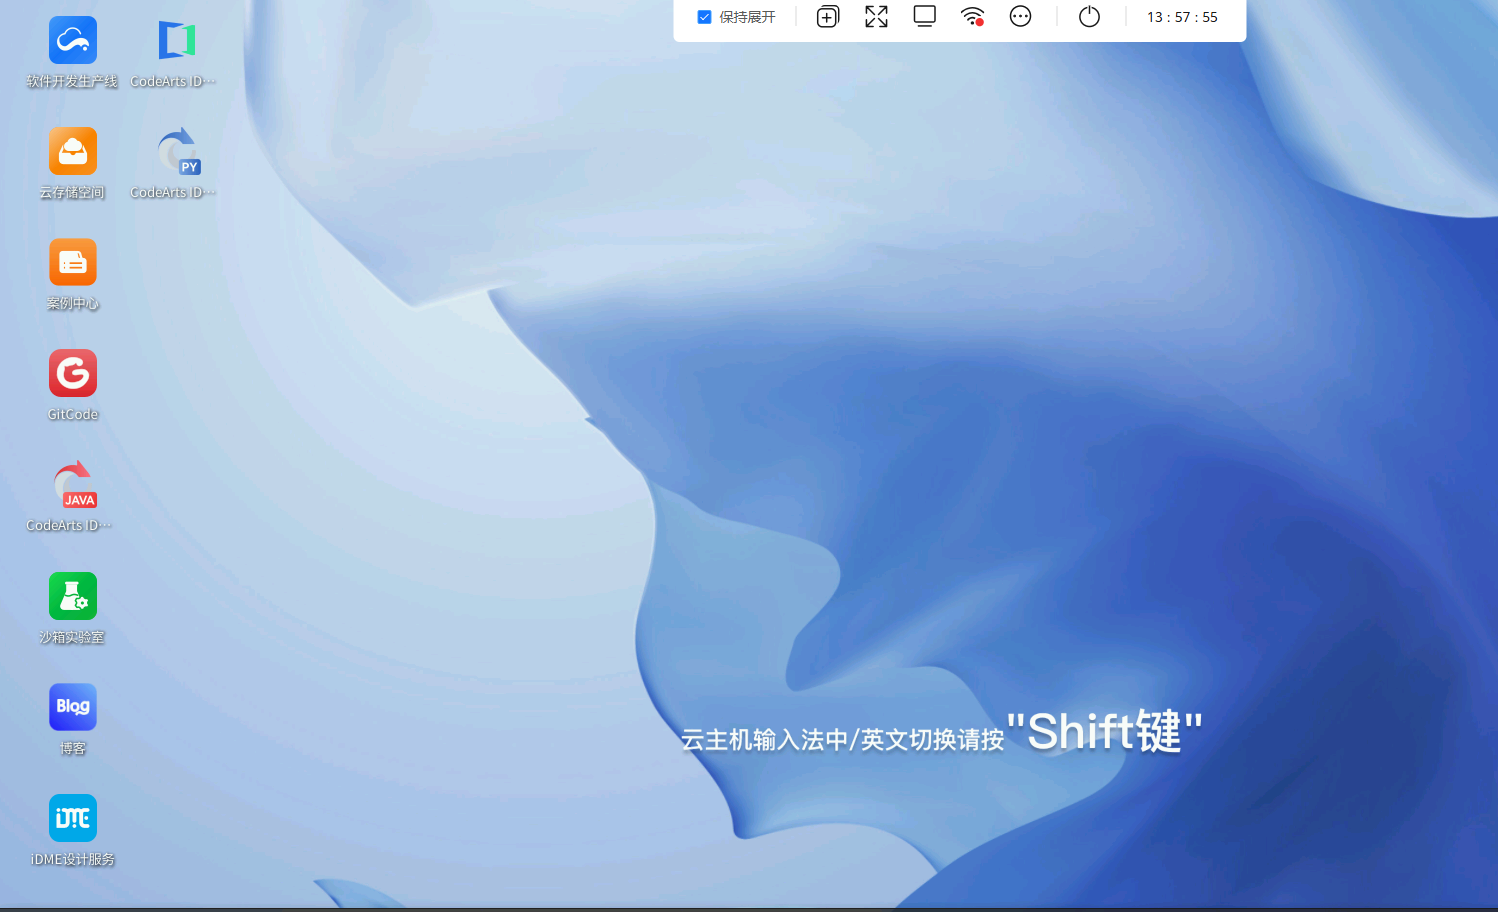1498x912 pixels.
Task: Open the 软件开发生产线 app
Action: coord(73,40)
